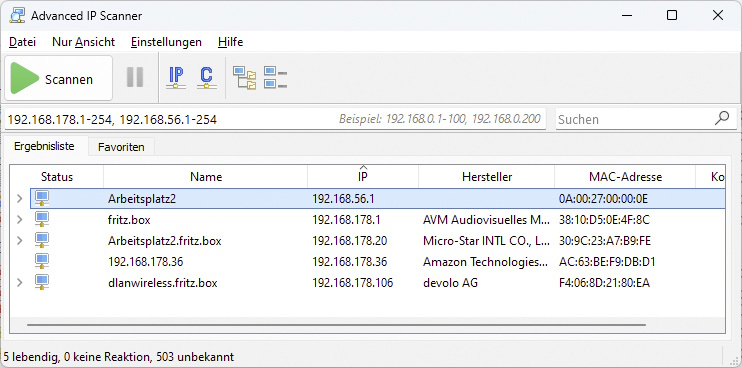
Task: Click IP cell 192.168.178.1
Action: tap(346, 220)
